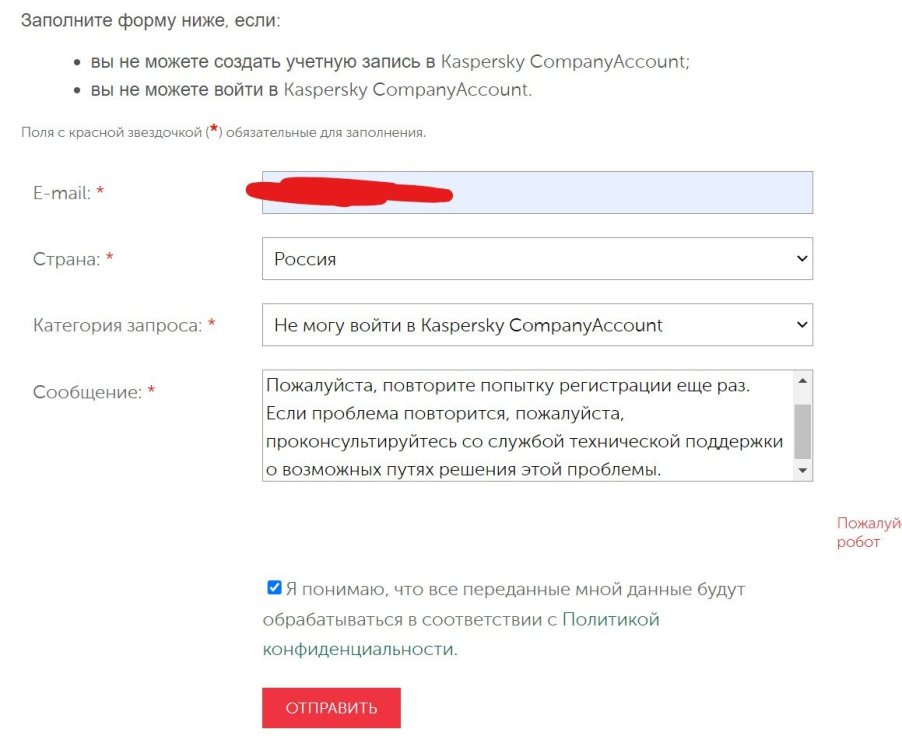Open the request category chevron arrow
902x750 pixels.
[801, 325]
